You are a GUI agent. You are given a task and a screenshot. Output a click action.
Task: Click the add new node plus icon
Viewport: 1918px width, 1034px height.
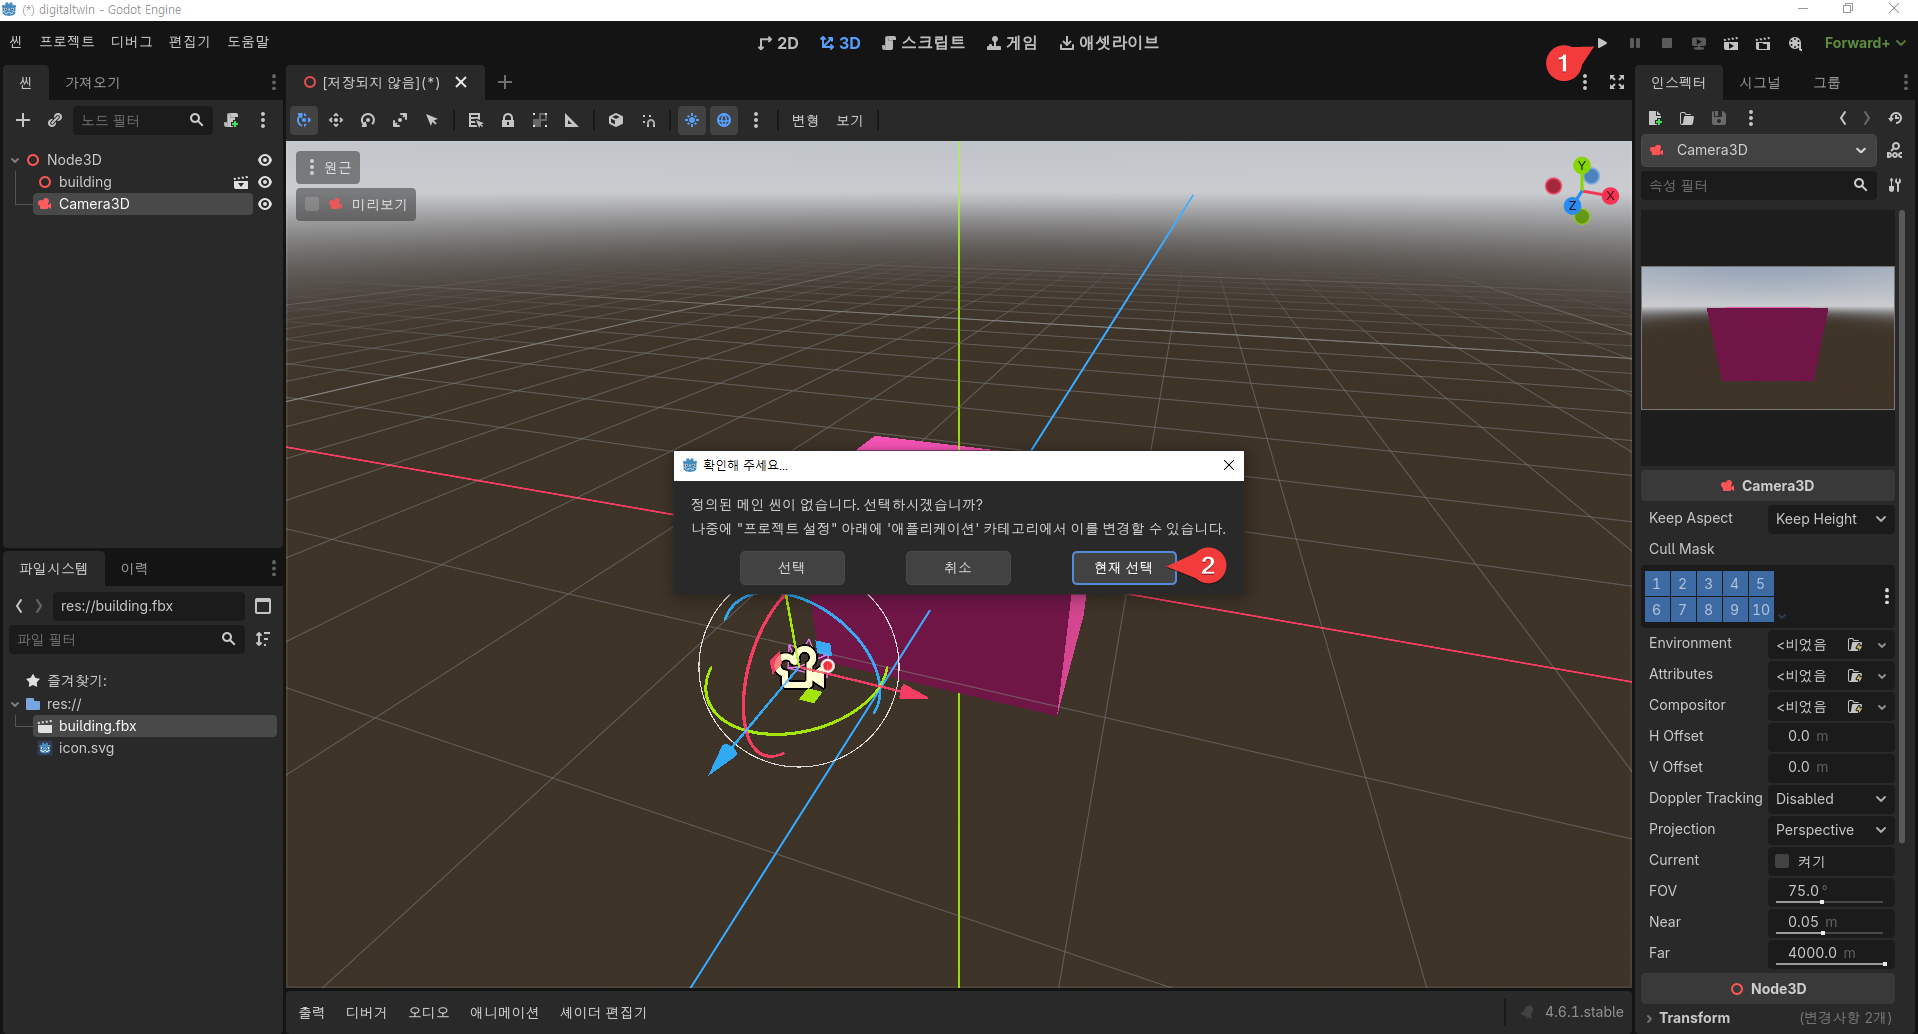click(x=23, y=120)
